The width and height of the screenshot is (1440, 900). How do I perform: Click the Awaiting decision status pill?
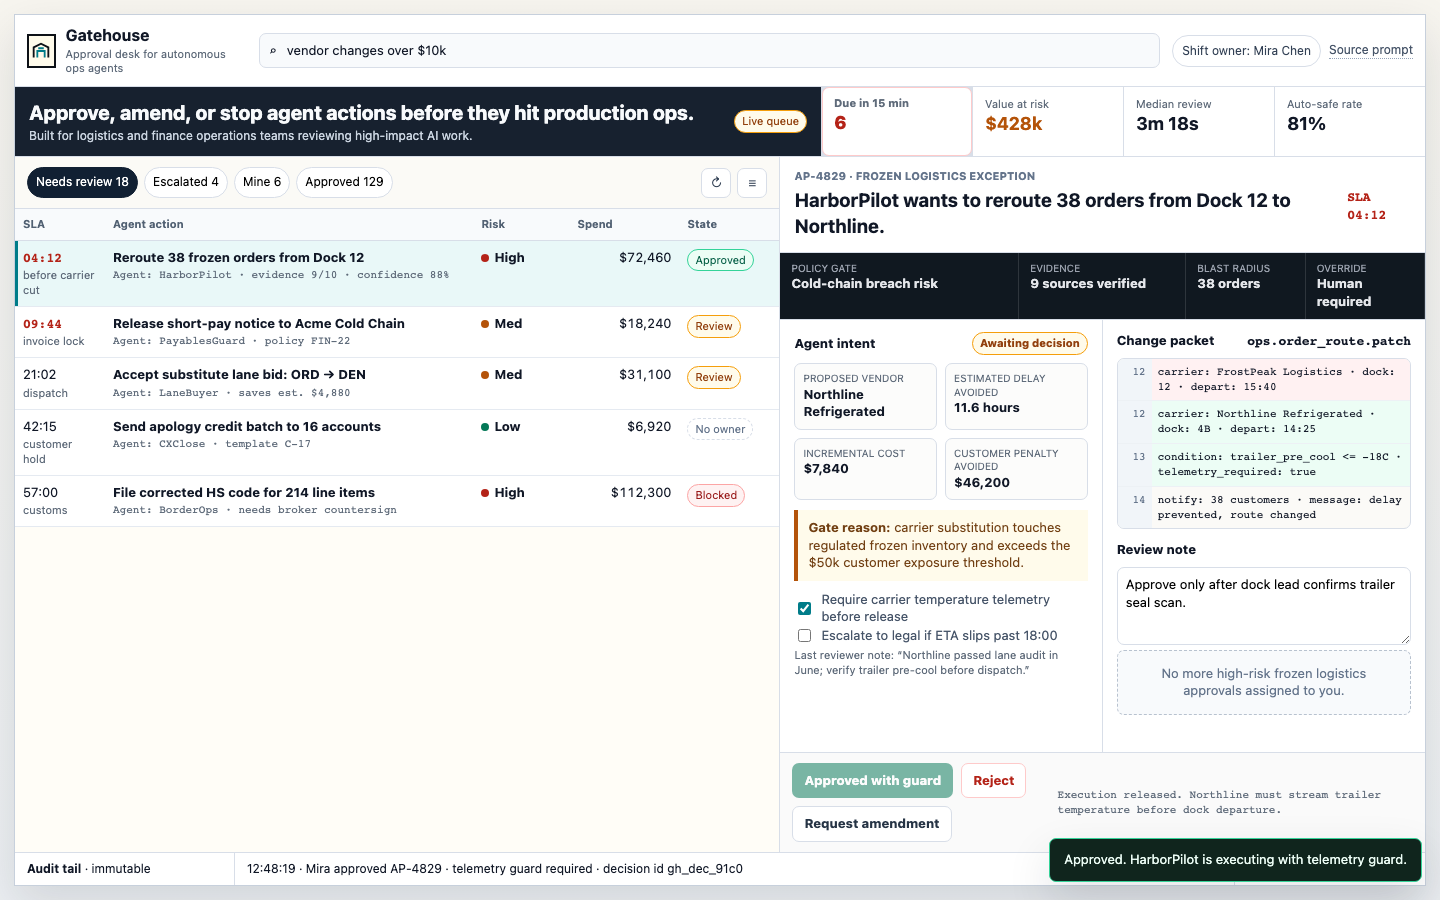(x=1030, y=343)
